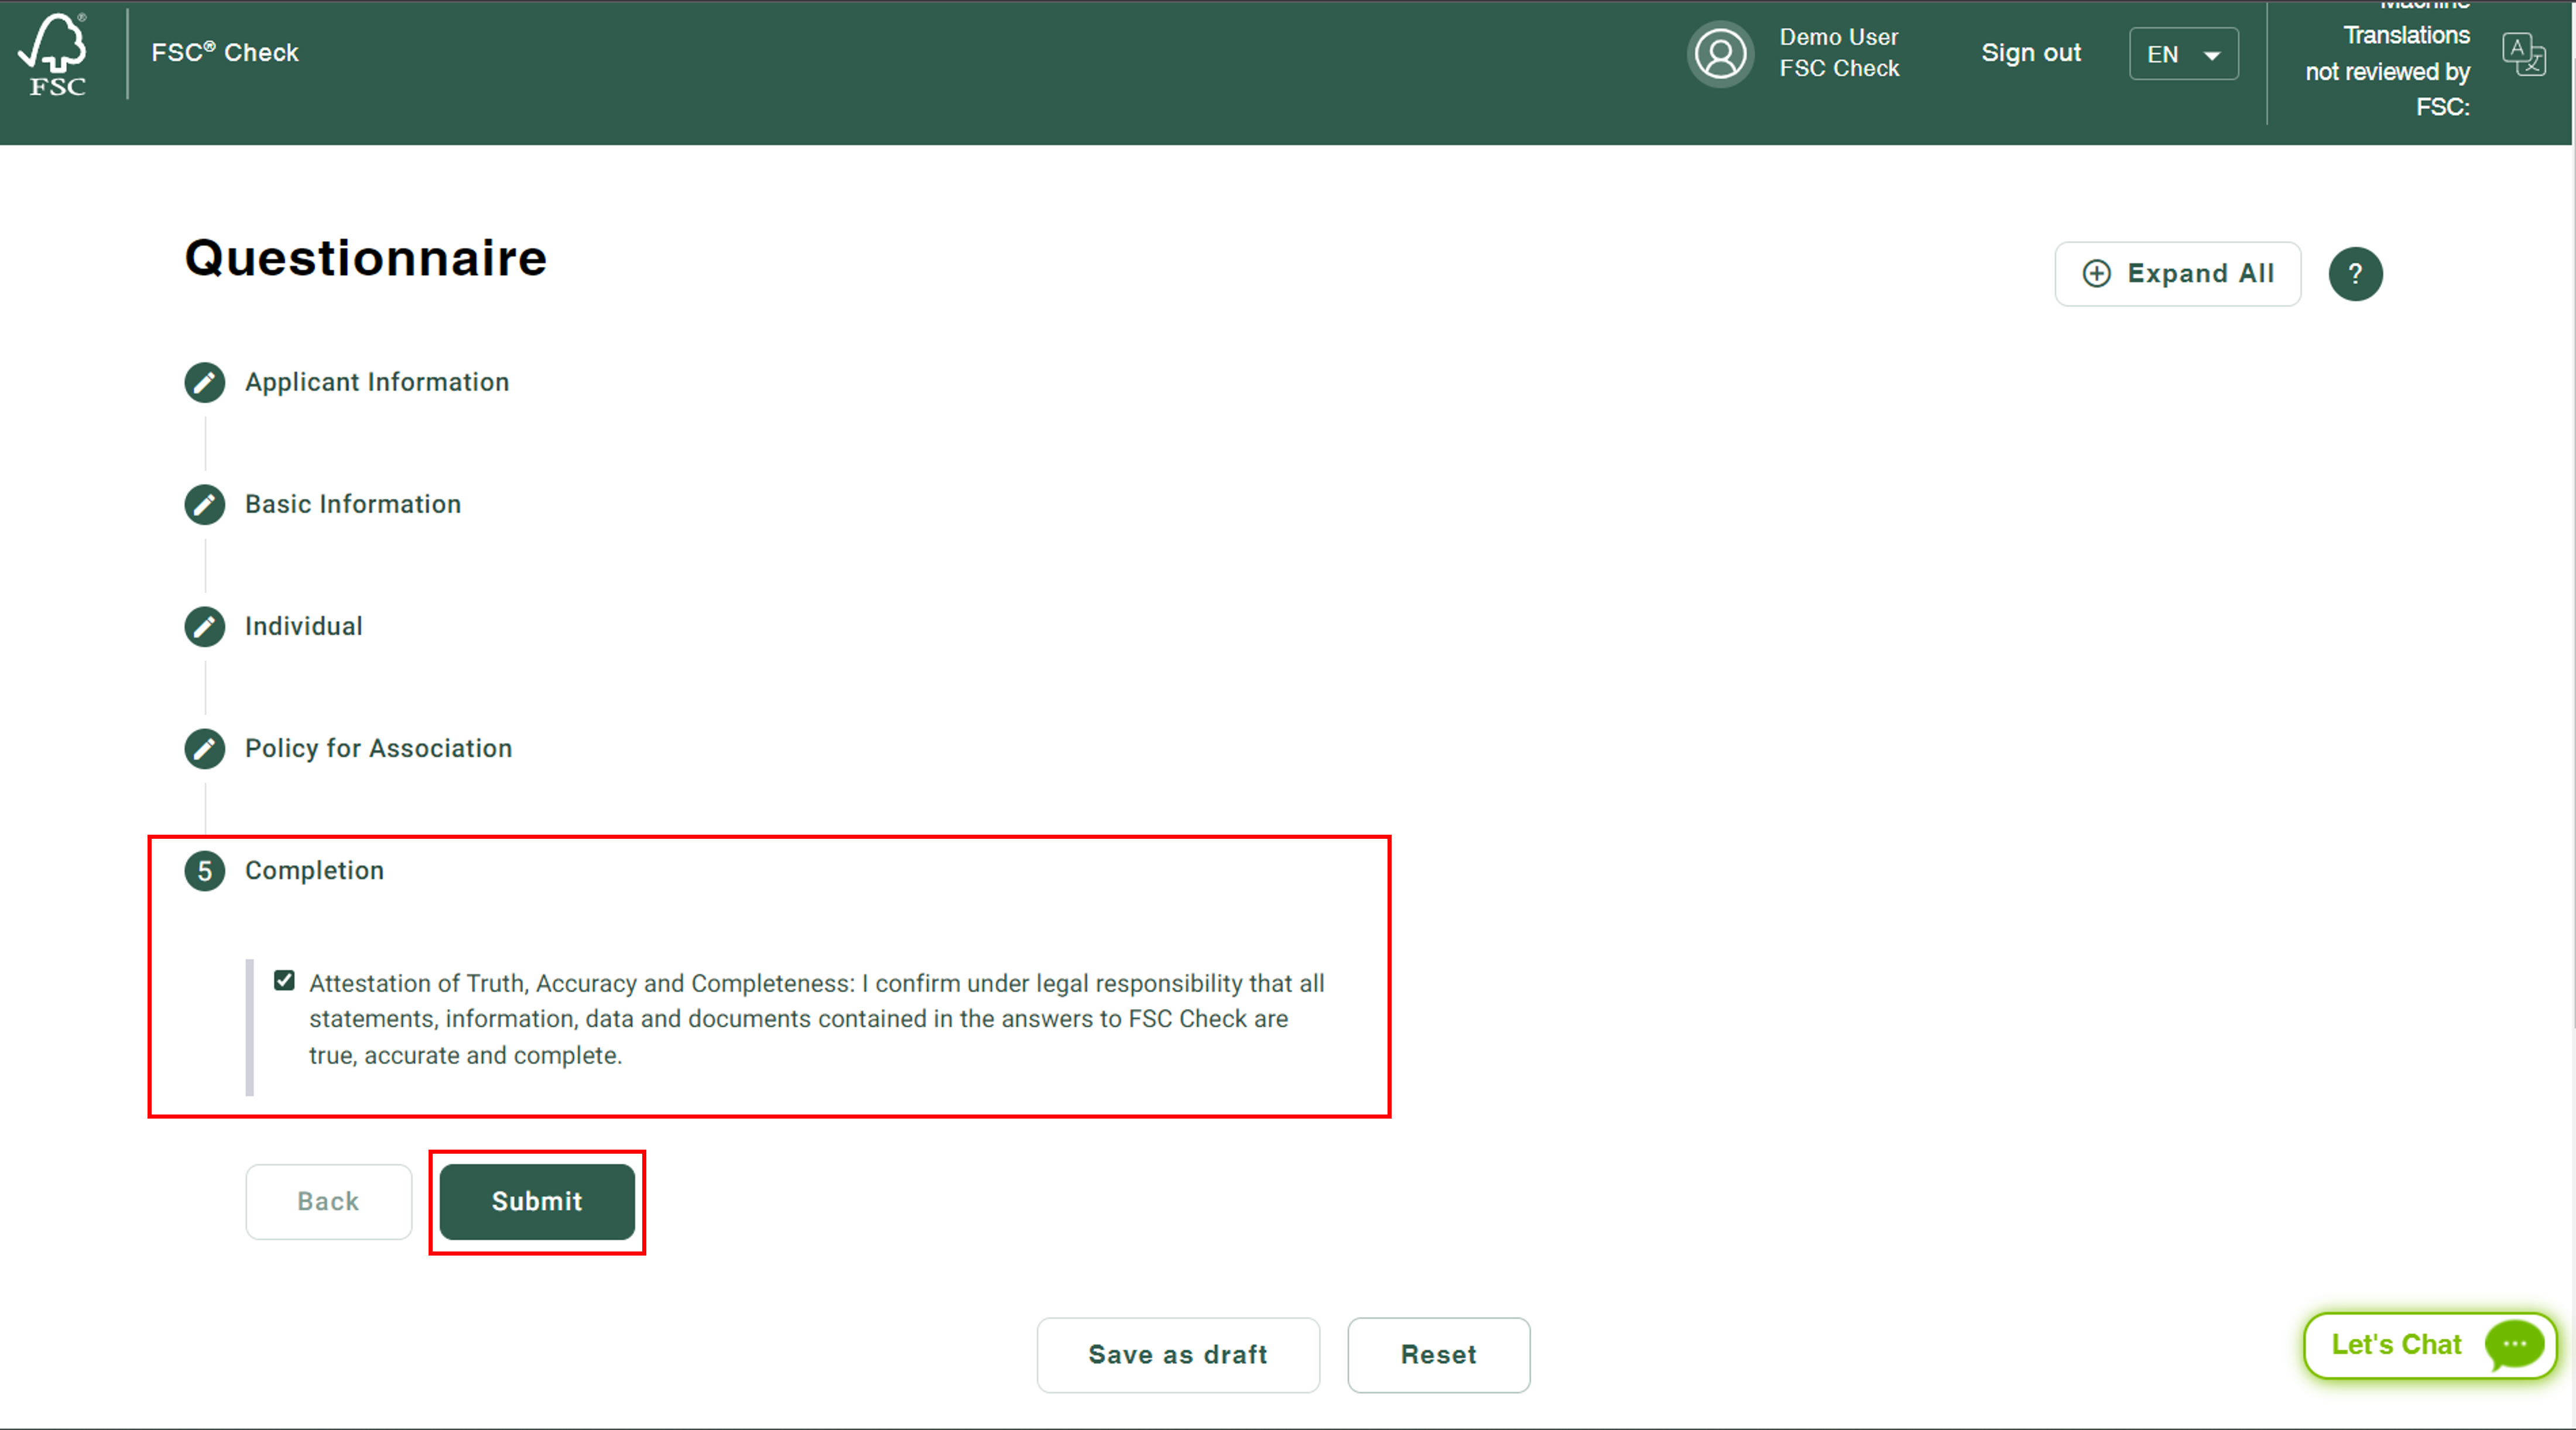Submit the questionnaire

[x=537, y=1202]
